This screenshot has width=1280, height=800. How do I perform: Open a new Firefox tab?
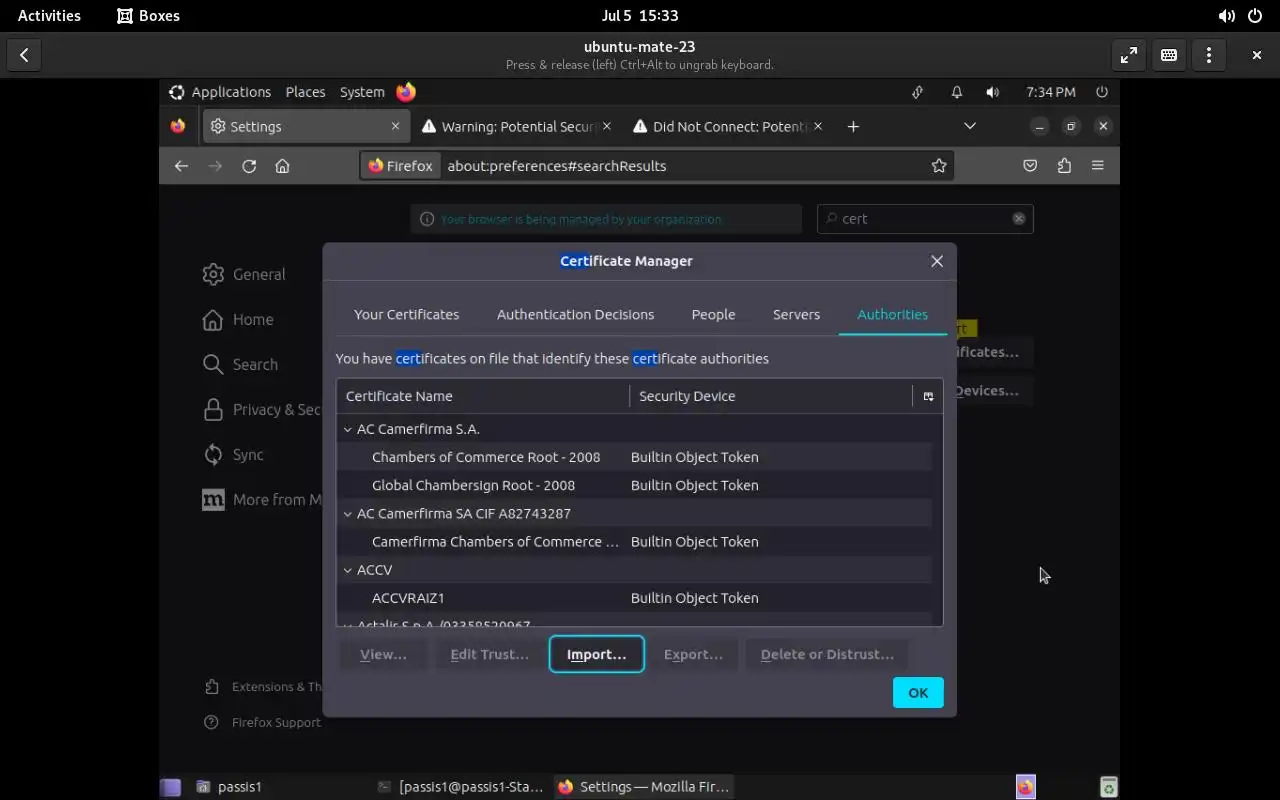(853, 127)
